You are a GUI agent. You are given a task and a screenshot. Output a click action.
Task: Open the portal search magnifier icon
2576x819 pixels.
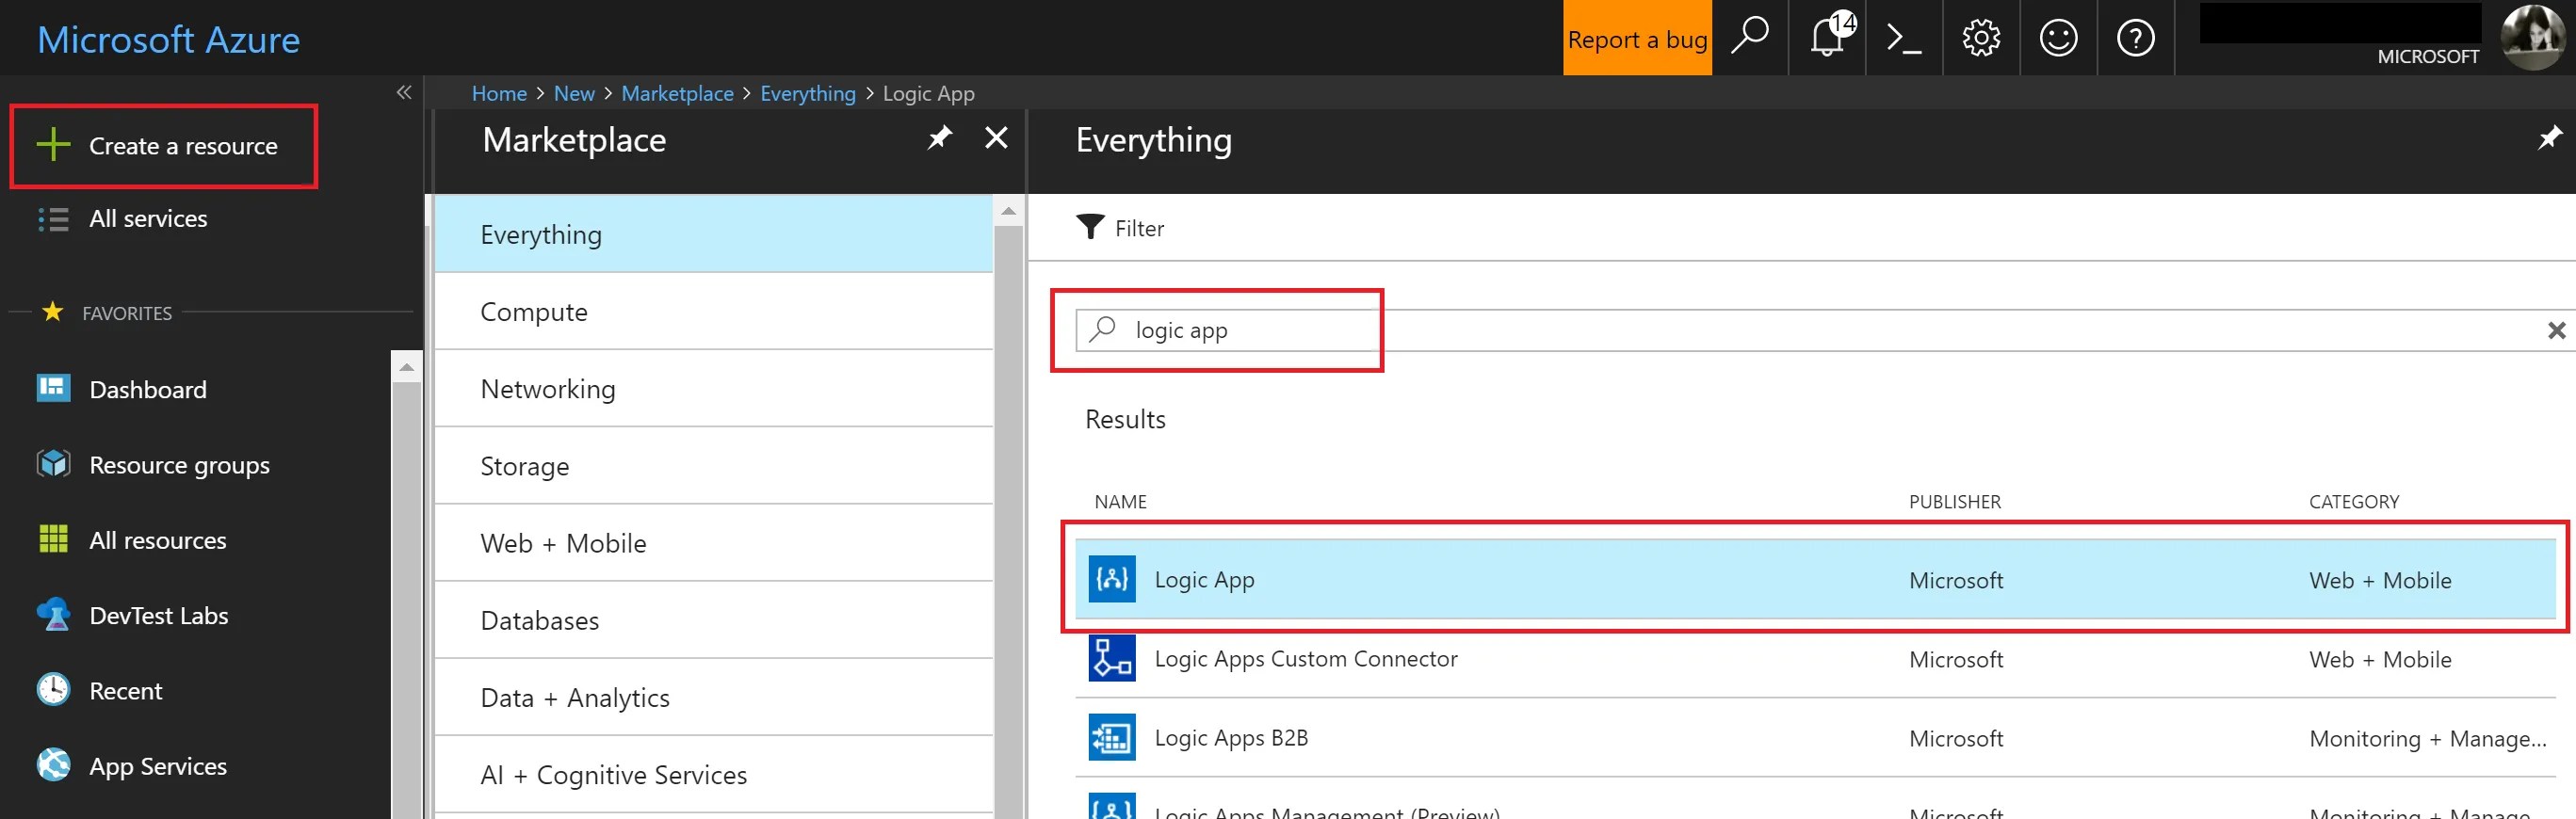[1750, 37]
